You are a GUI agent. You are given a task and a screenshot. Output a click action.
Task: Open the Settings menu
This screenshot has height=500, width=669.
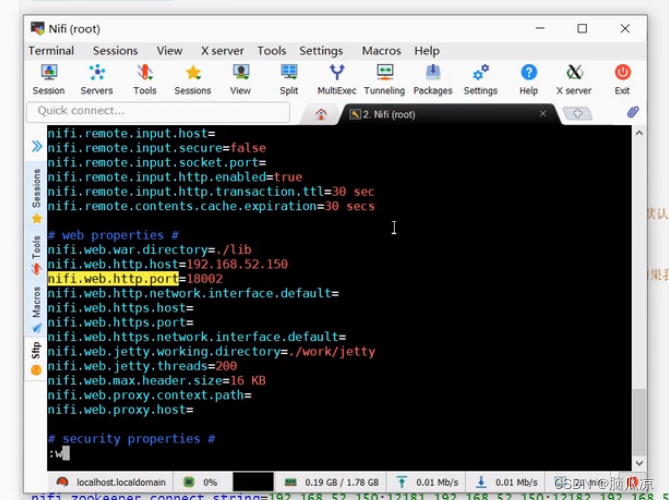[x=321, y=51]
